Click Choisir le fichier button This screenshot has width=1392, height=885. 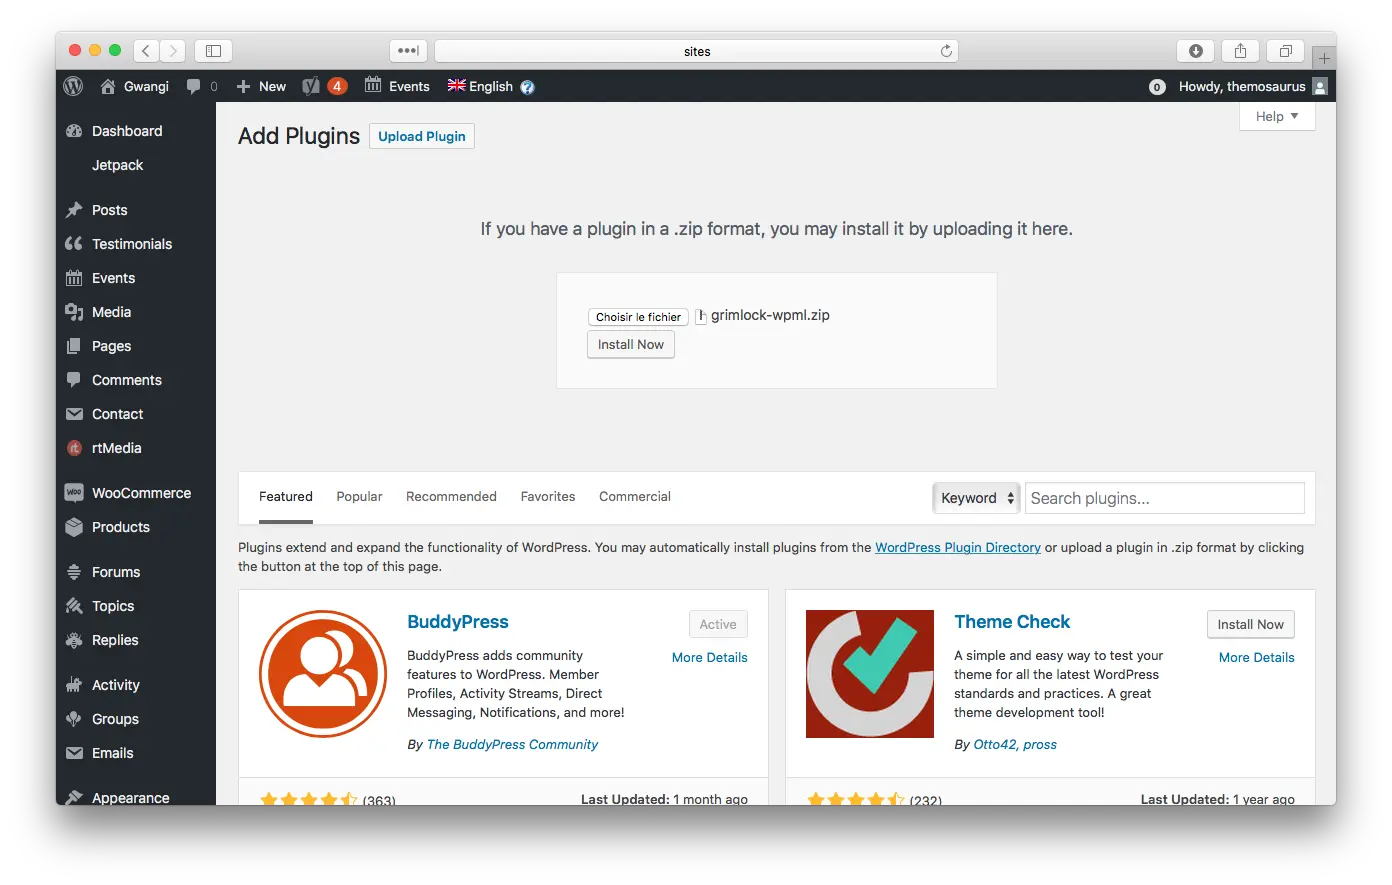click(x=638, y=317)
